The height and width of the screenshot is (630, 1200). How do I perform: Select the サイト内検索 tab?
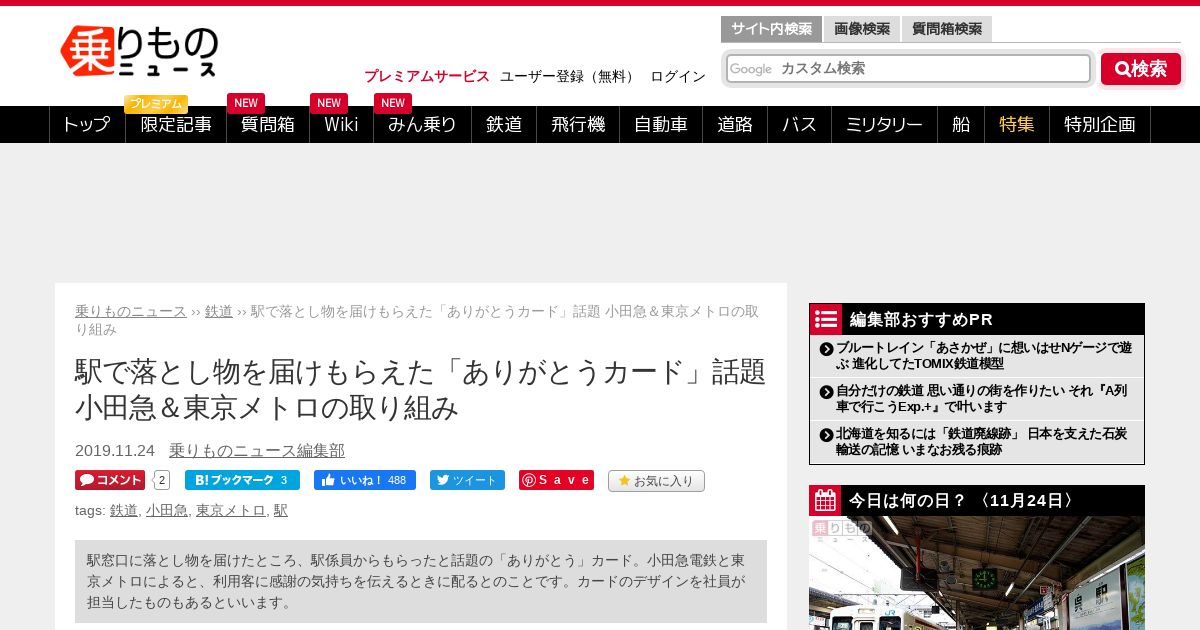(x=771, y=29)
